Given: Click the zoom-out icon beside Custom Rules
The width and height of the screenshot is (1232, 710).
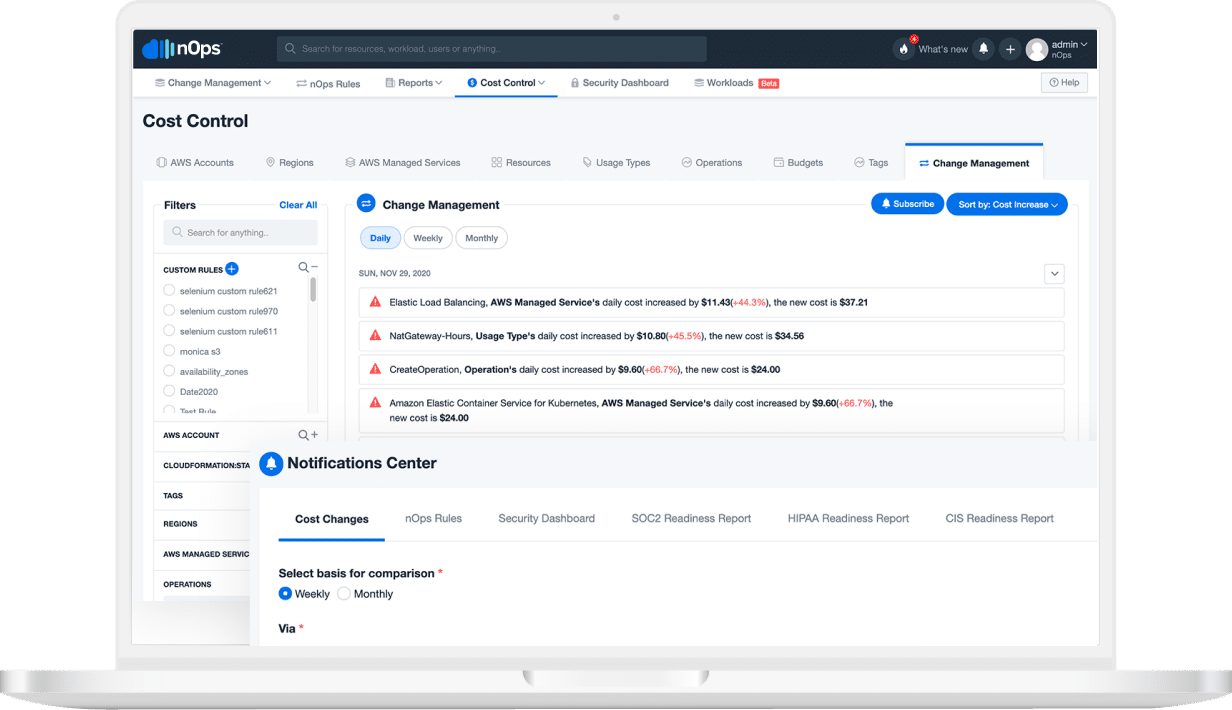Looking at the screenshot, I should coord(308,268).
